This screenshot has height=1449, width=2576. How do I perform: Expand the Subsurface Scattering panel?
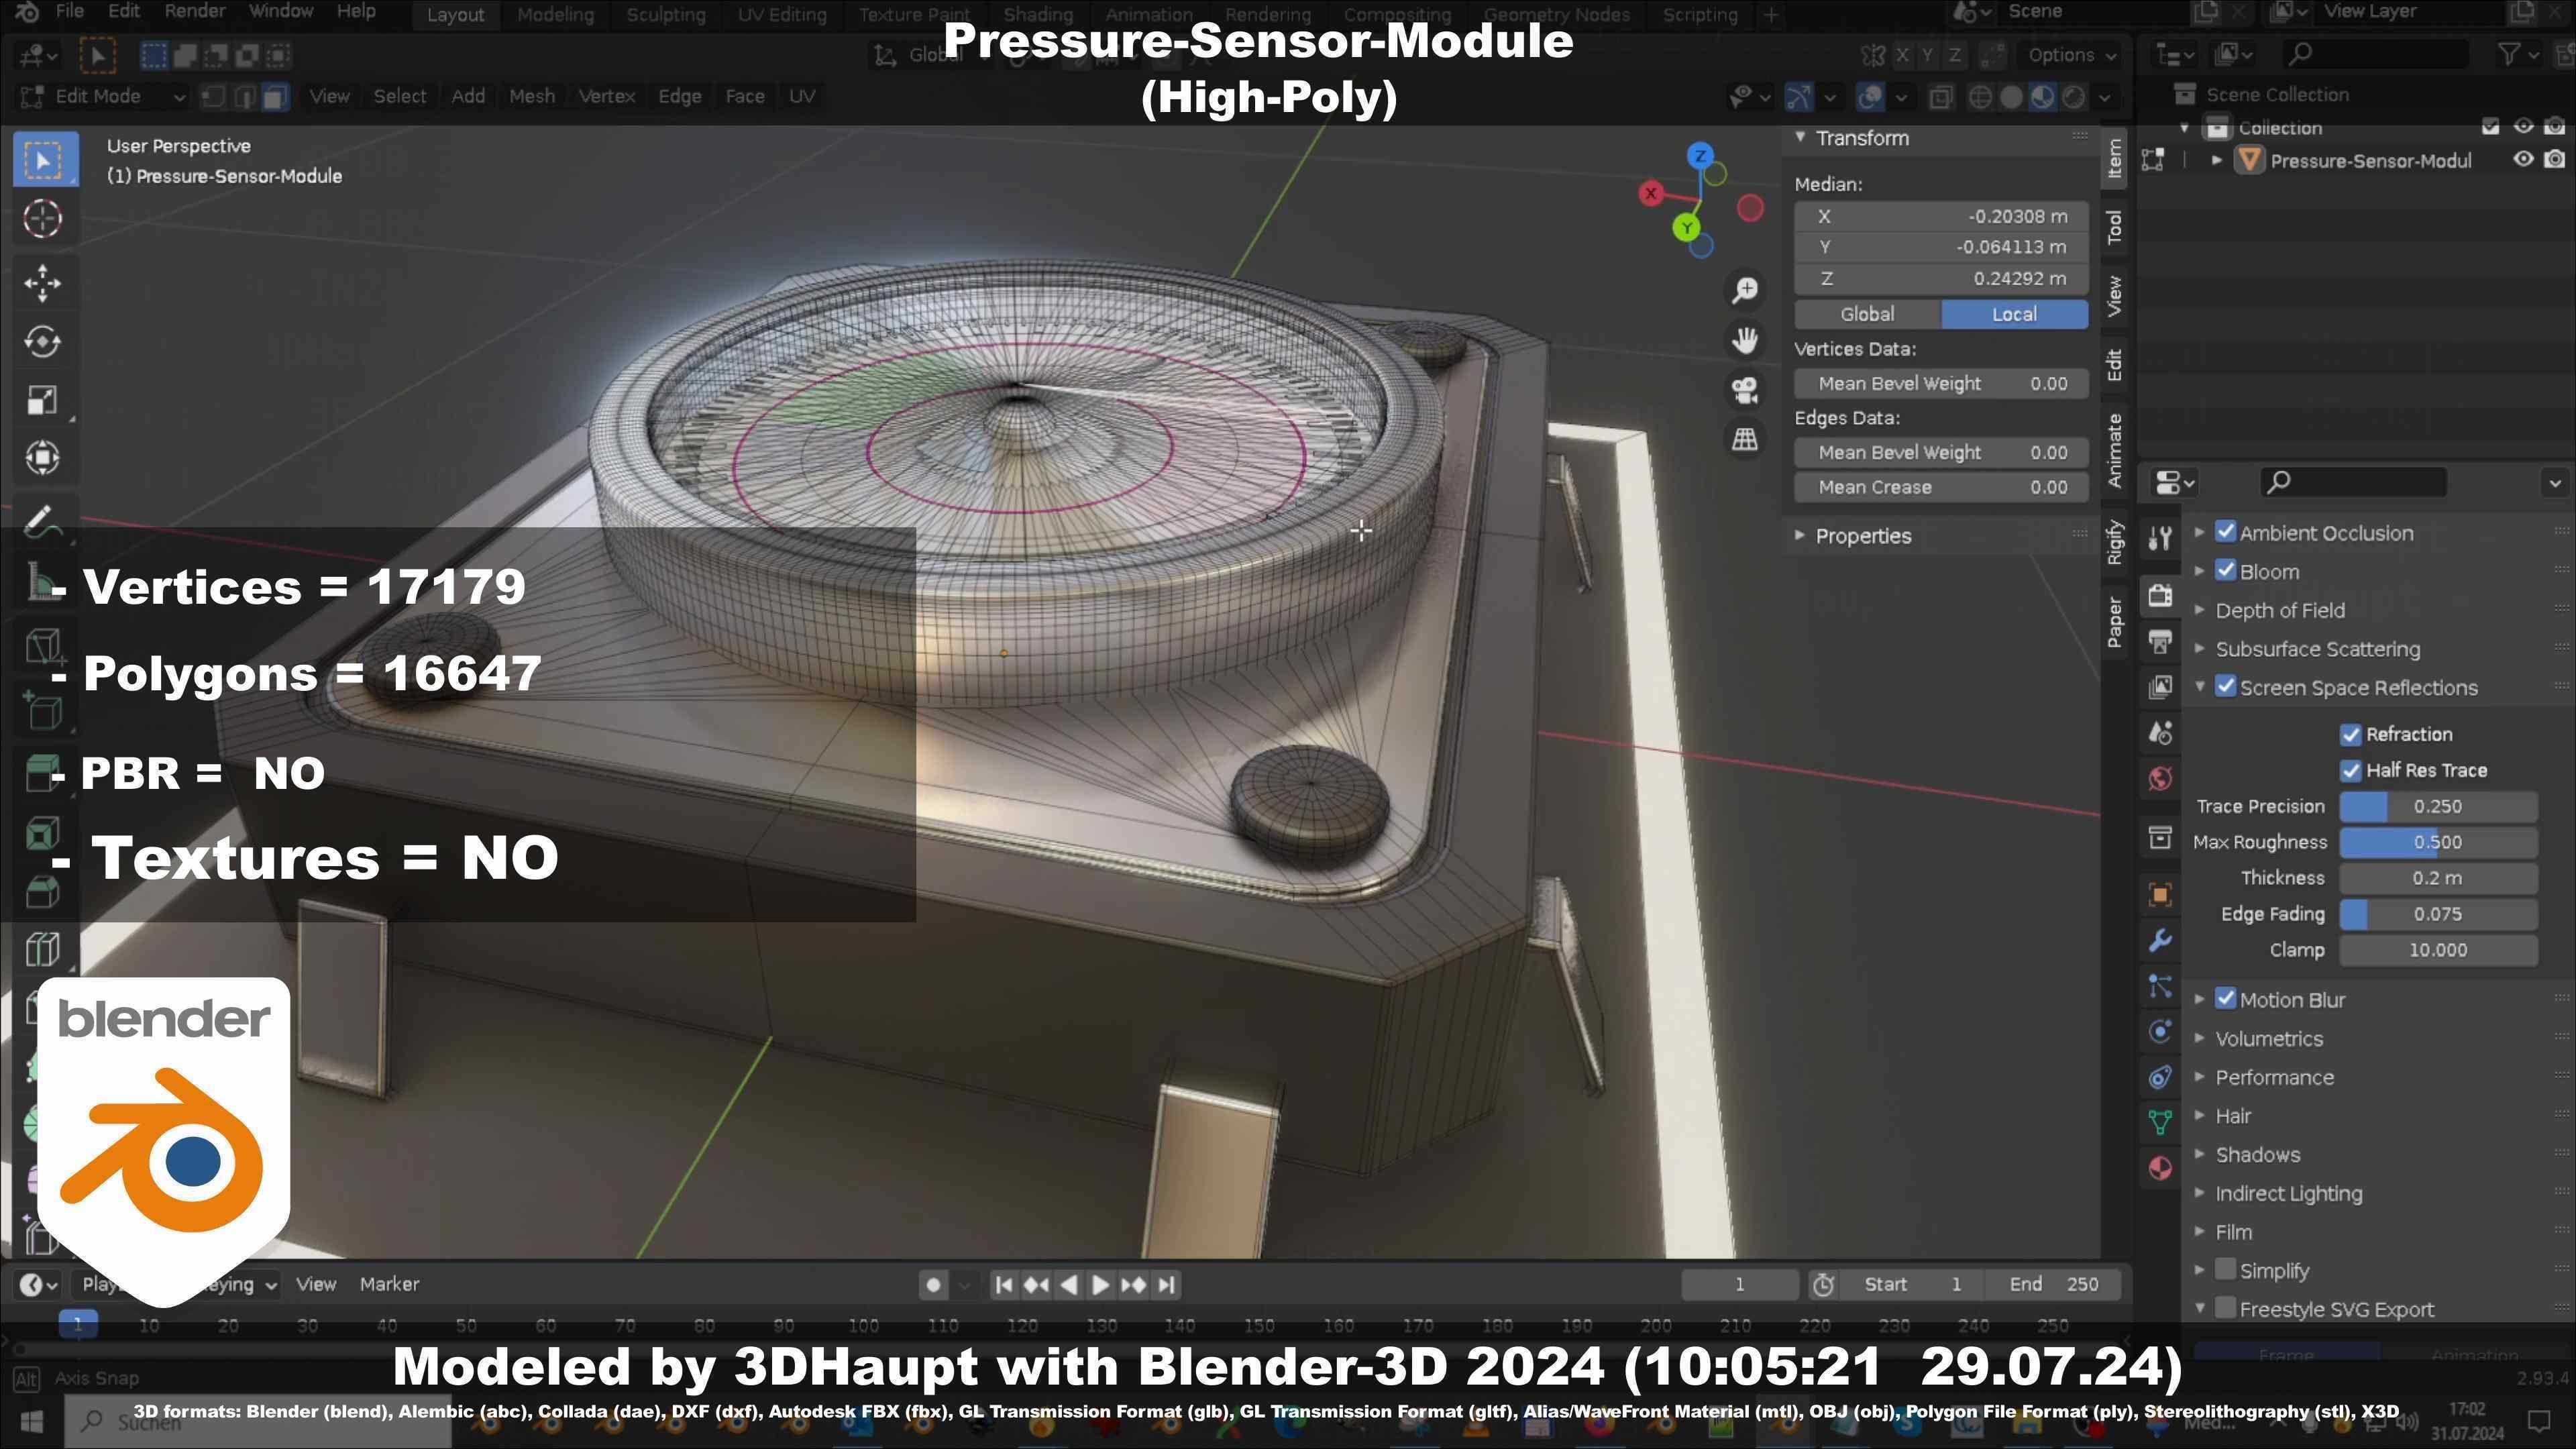point(2317,650)
